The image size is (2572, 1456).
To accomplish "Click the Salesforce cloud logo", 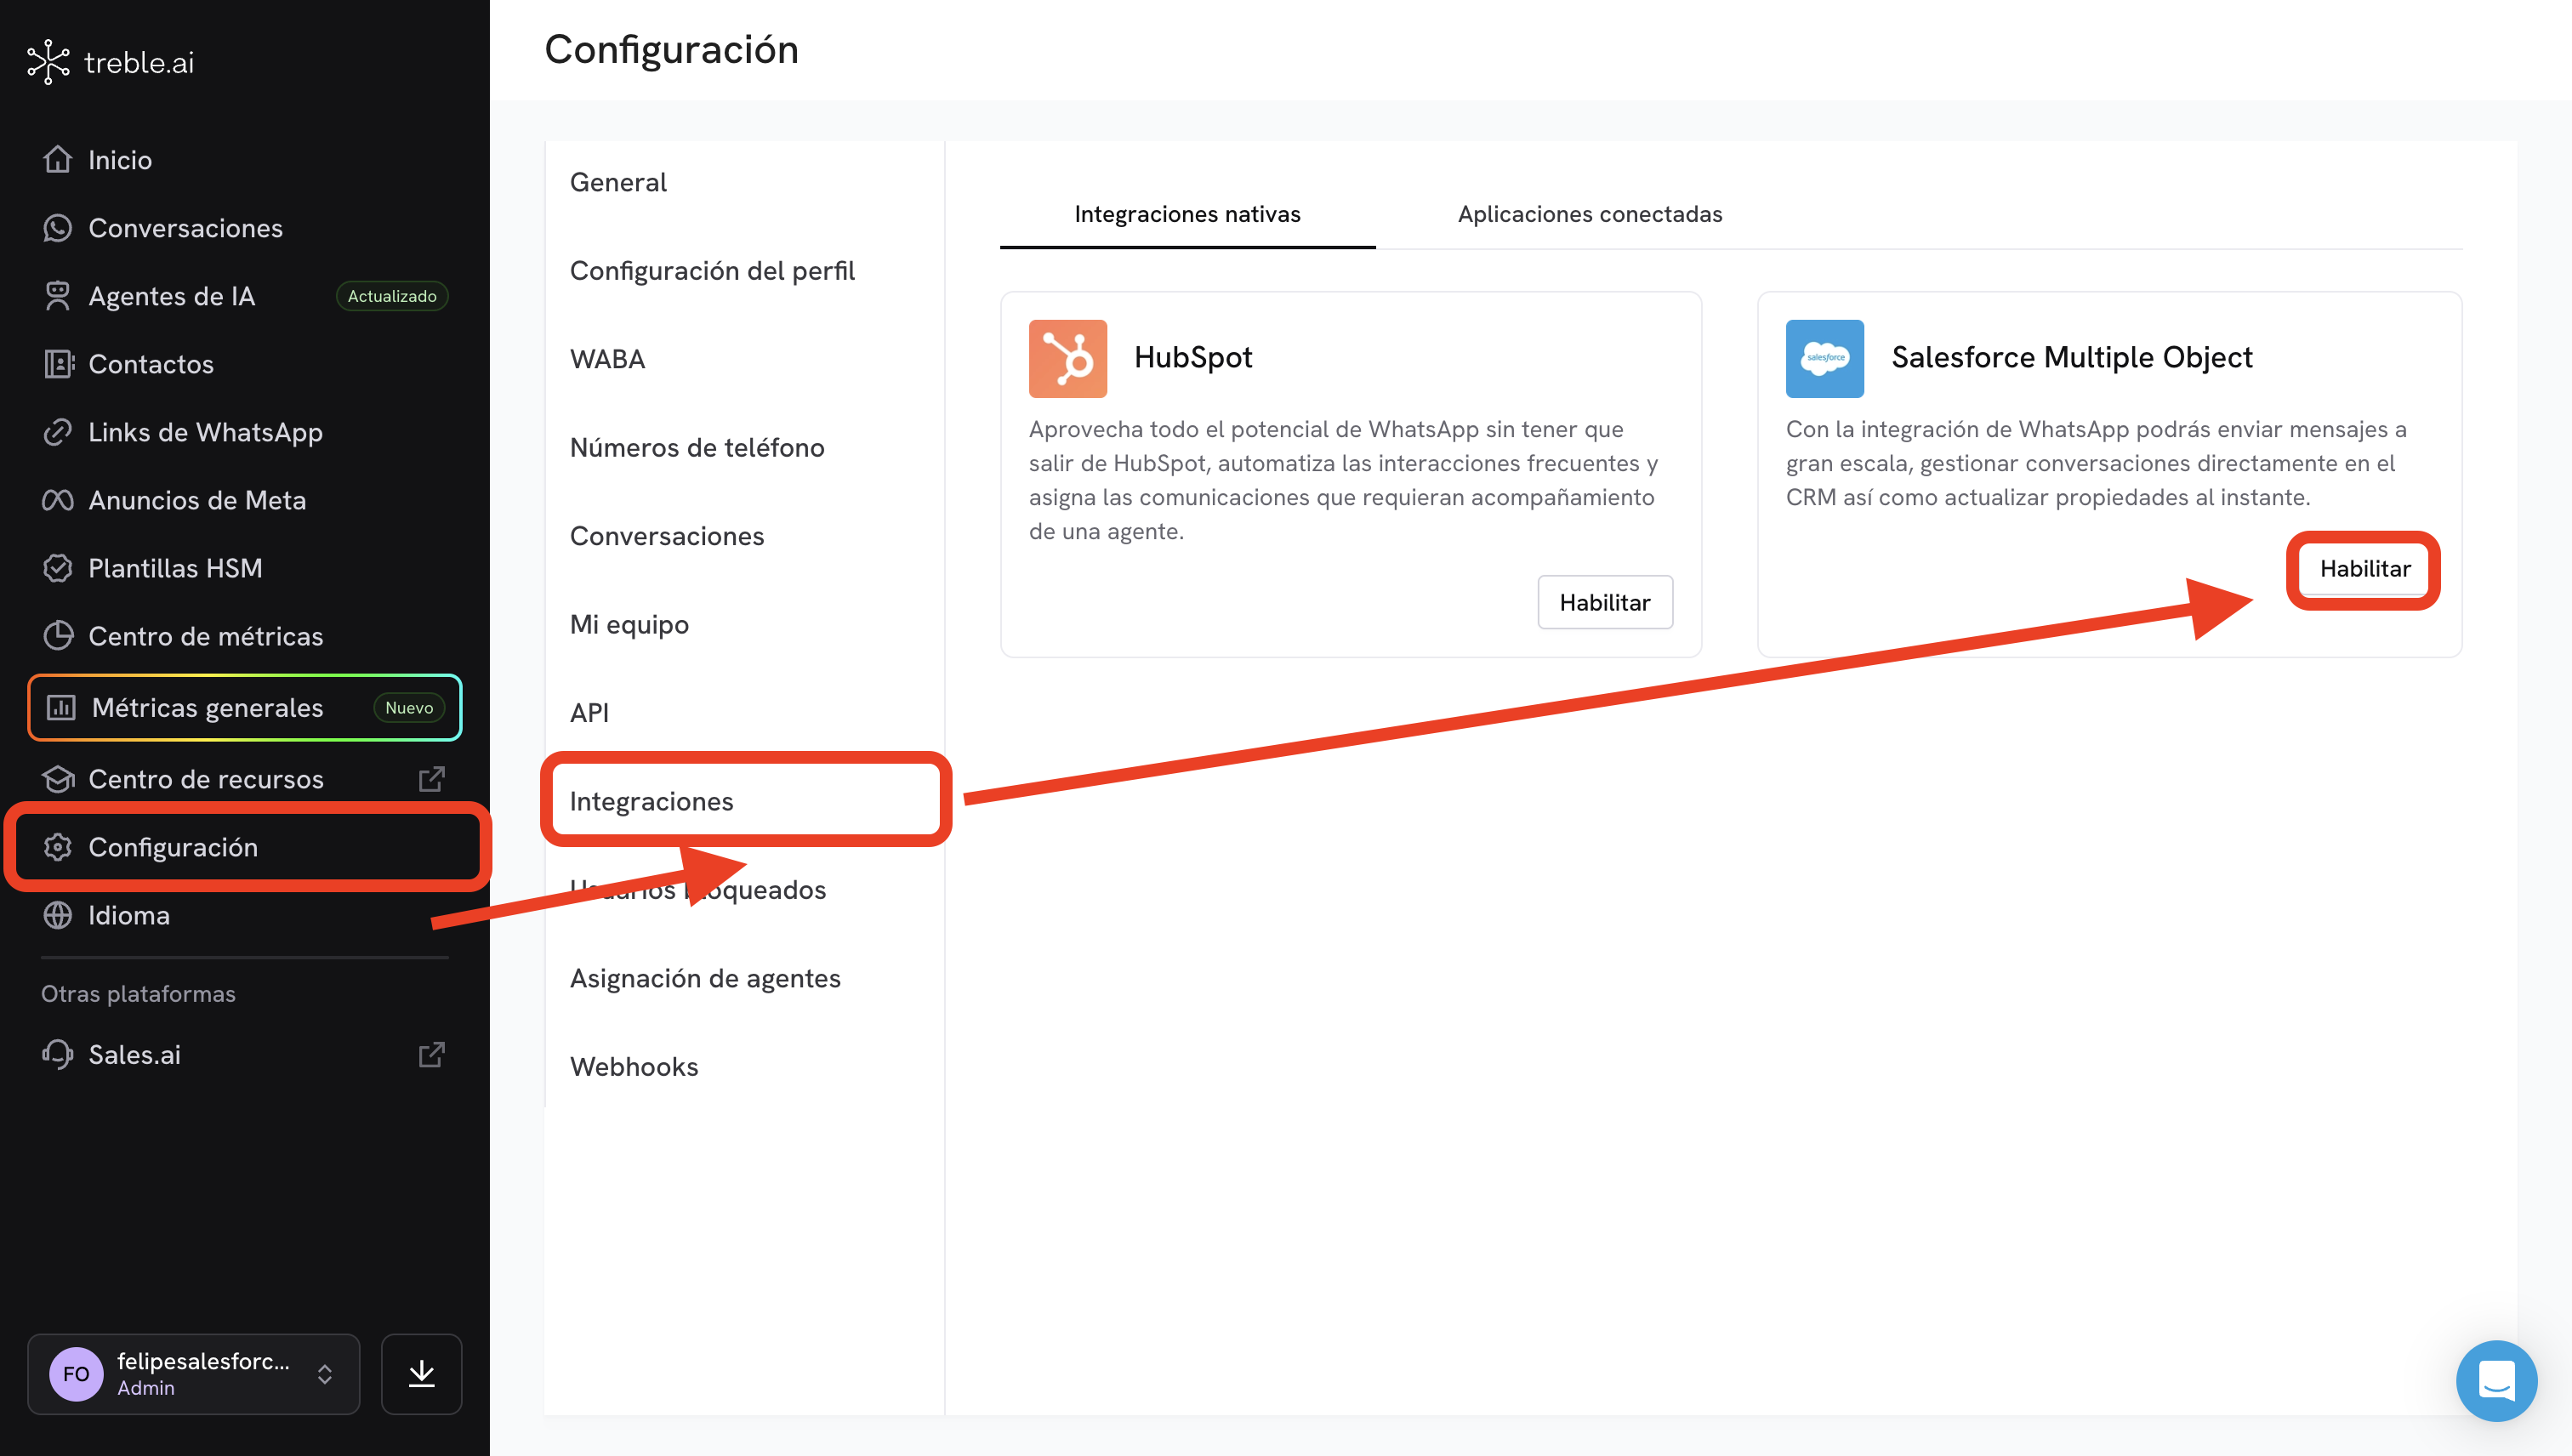I will [1824, 358].
